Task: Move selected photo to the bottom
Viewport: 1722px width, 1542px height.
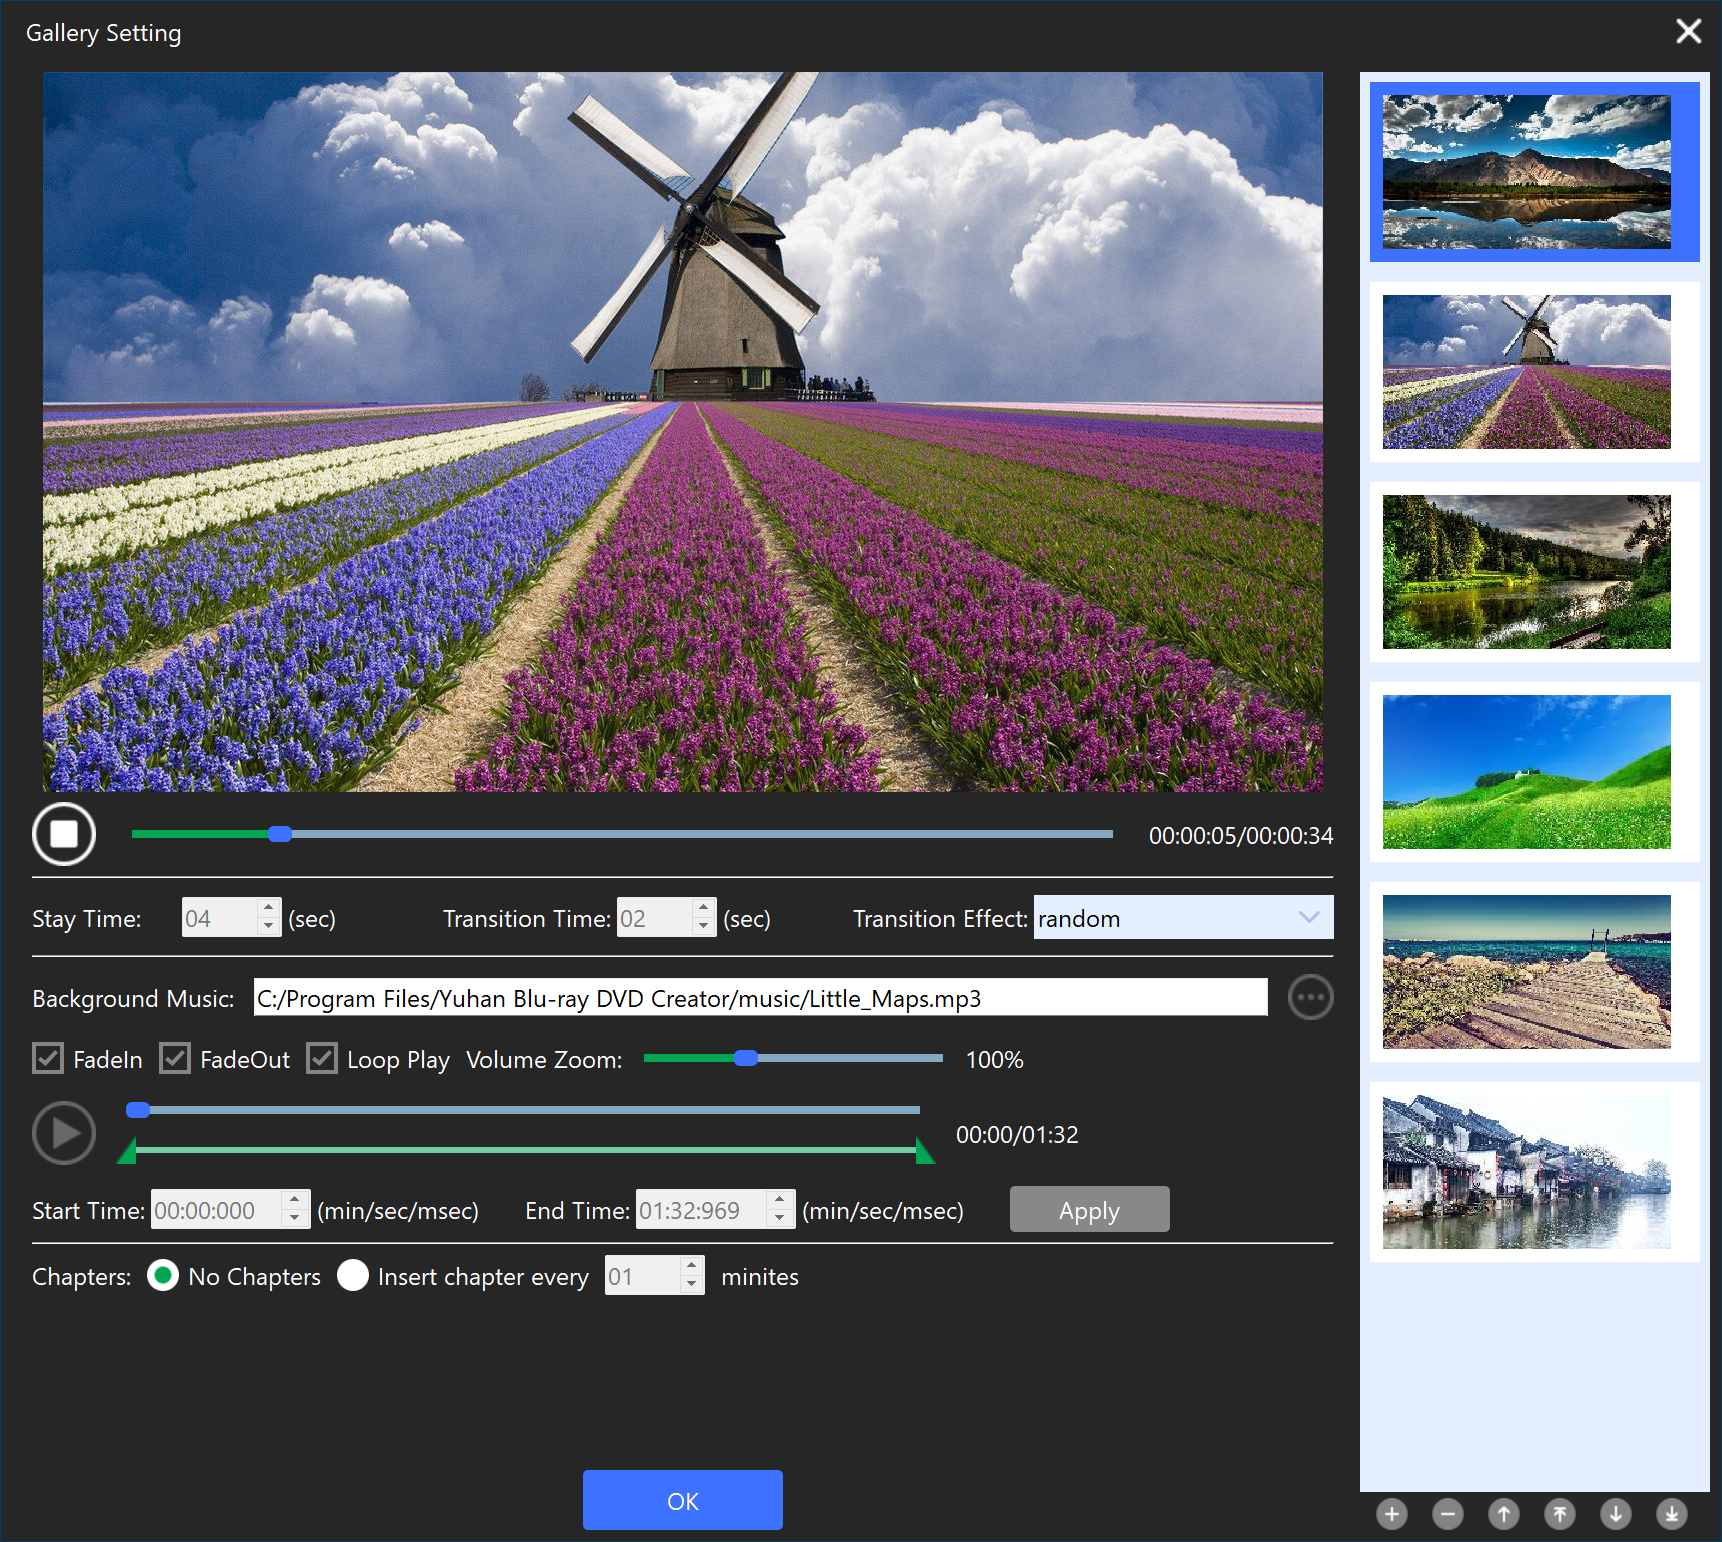Action: [x=1671, y=1514]
